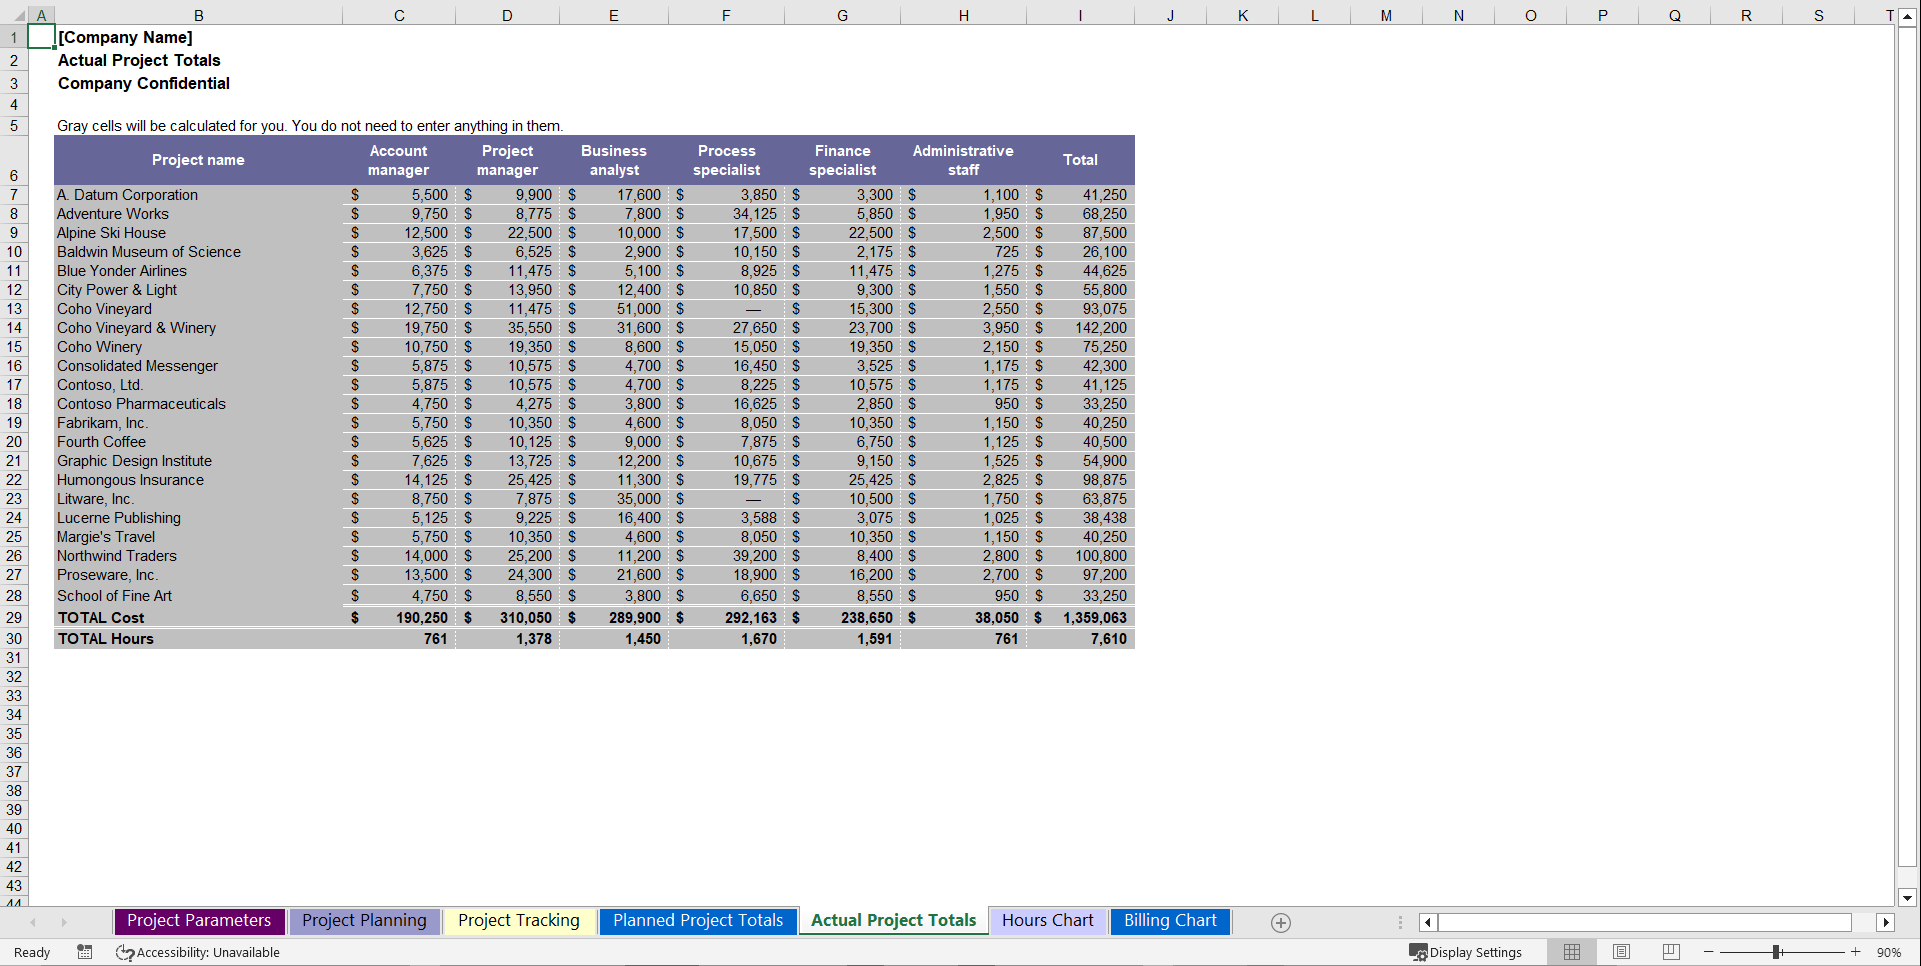
Task: Click vertical scrollbar up arrow
Action: click(x=1908, y=17)
